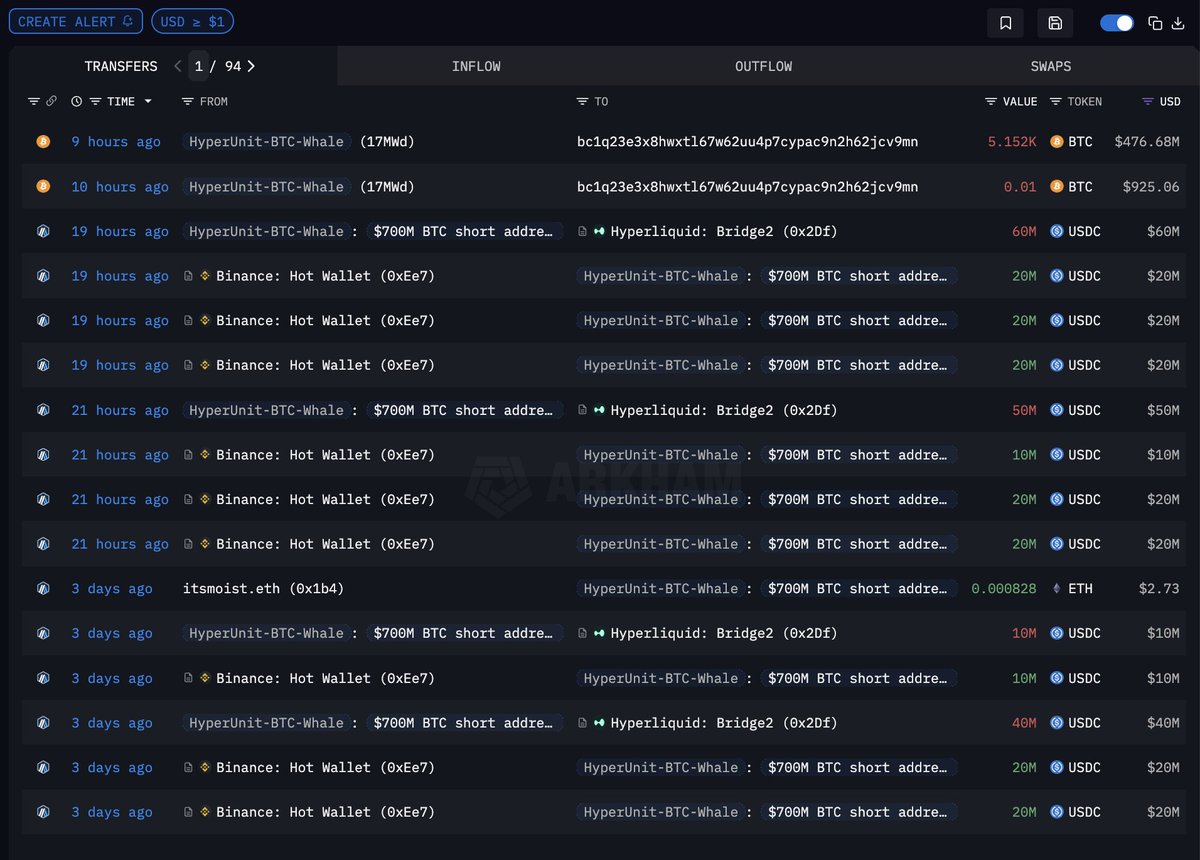Go to previous page of transfers
This screenshot has height=860, width=1200.
tap(177, 66)
